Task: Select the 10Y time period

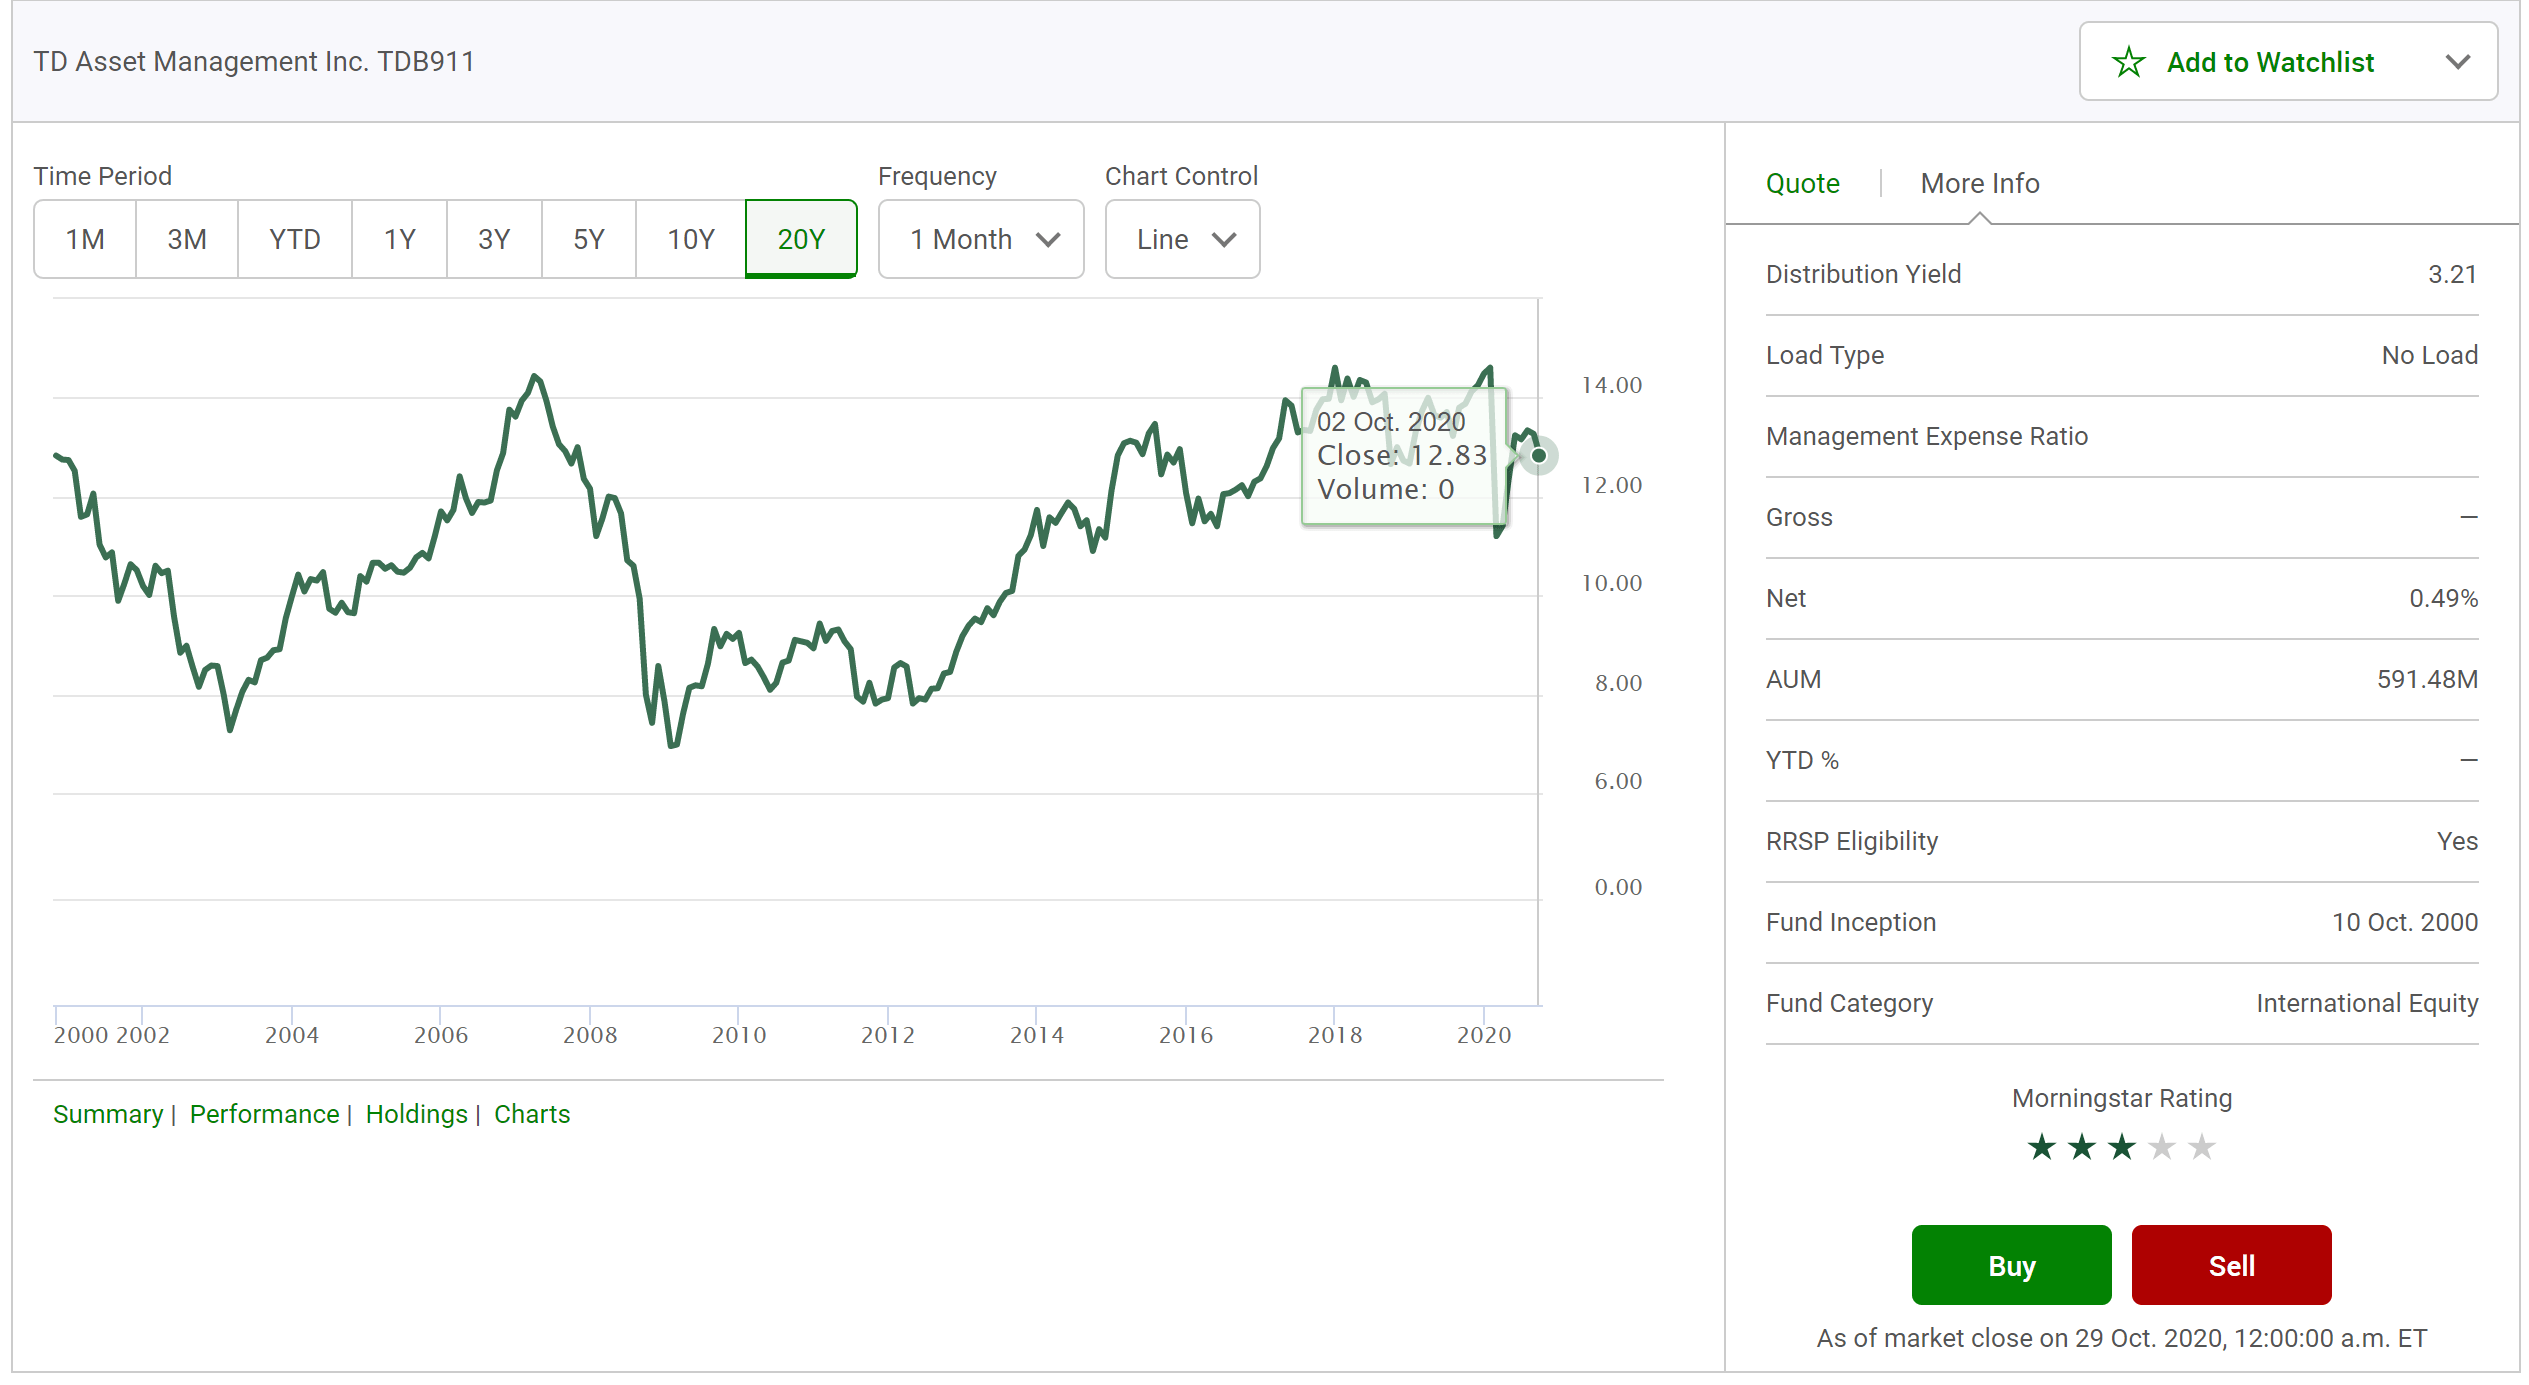Action: tap(690, 239)
